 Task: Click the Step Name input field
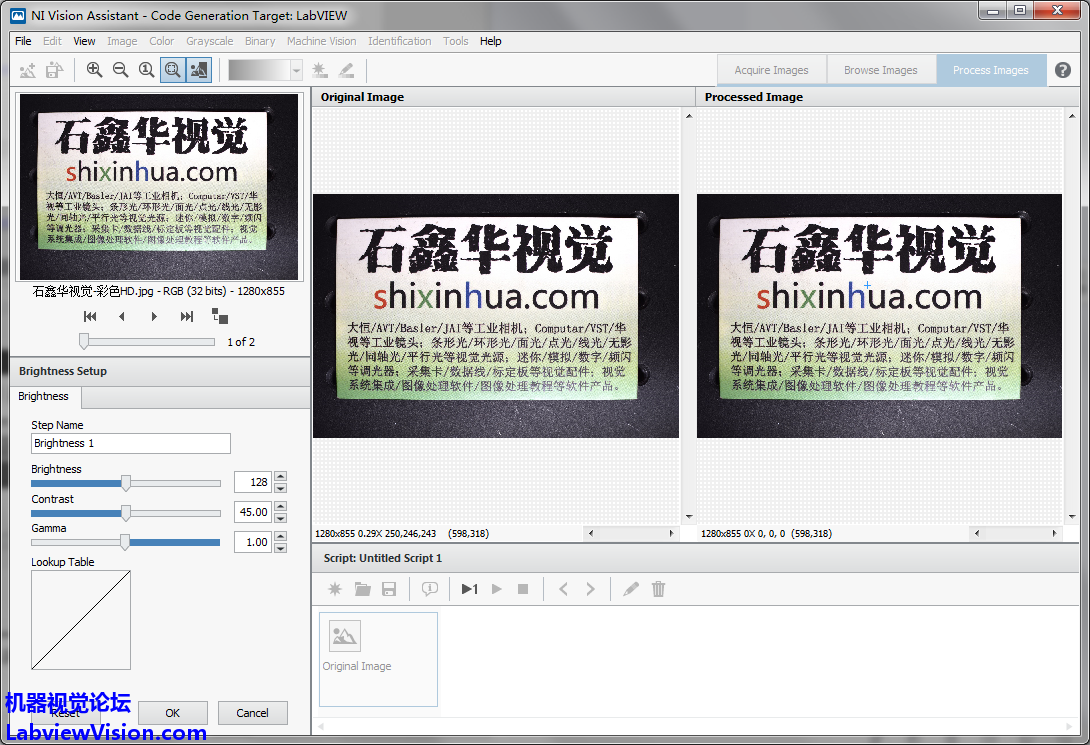(131, 443)
